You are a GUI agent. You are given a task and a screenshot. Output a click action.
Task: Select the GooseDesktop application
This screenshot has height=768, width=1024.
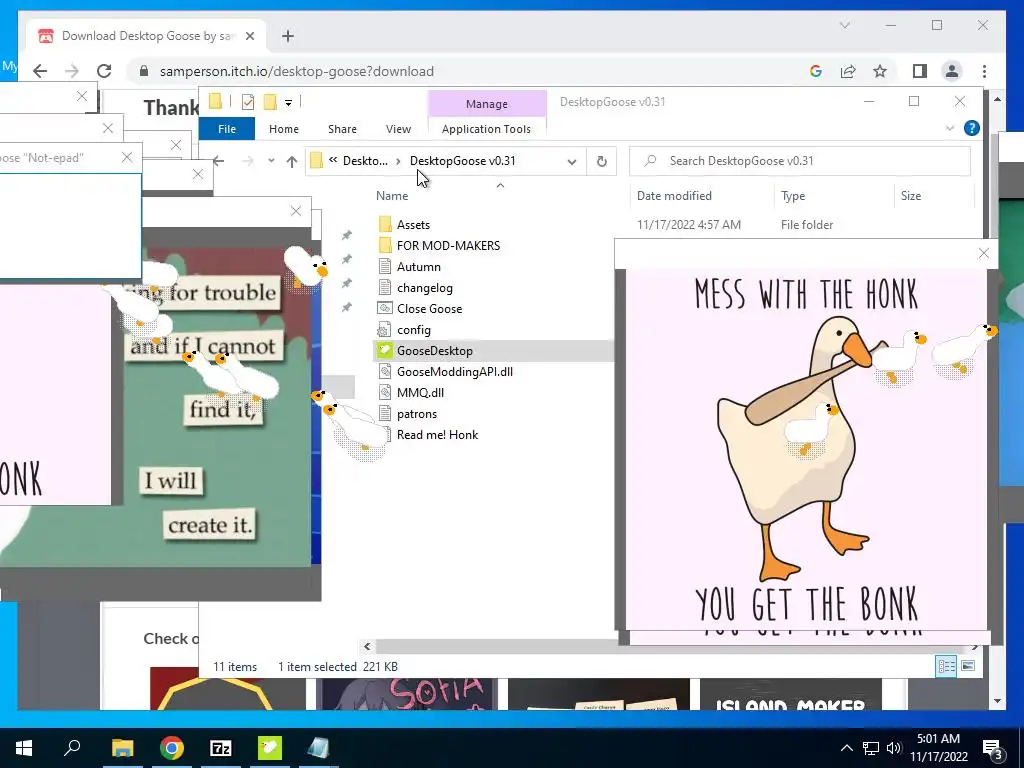[434, 351]
